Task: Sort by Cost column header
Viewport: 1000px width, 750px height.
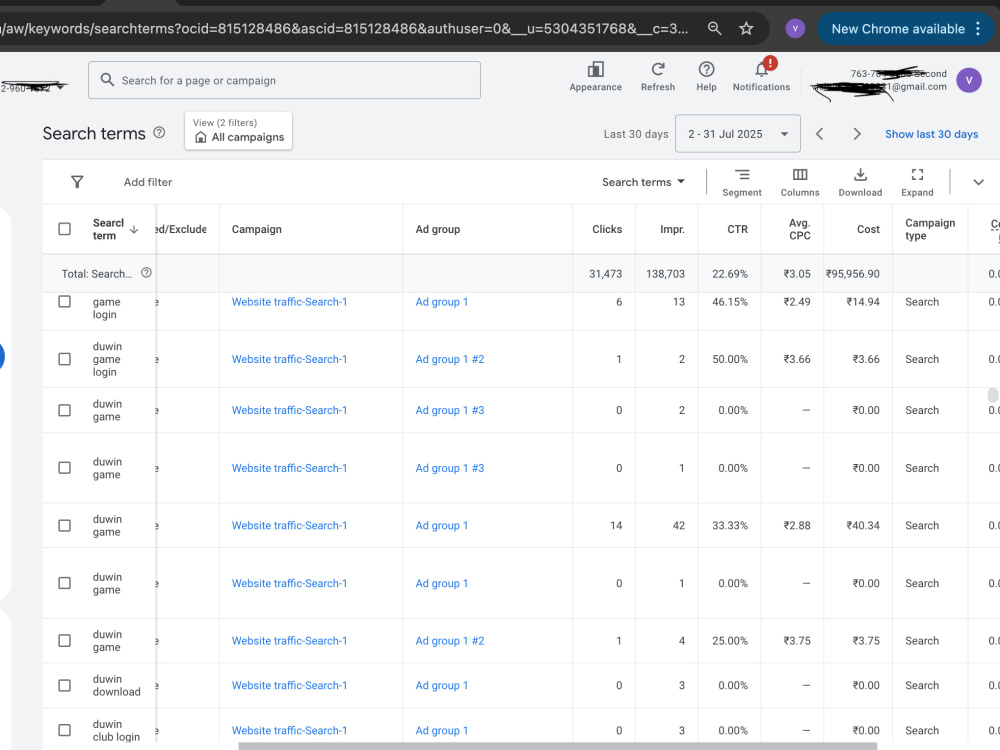Action: [868, 229]
